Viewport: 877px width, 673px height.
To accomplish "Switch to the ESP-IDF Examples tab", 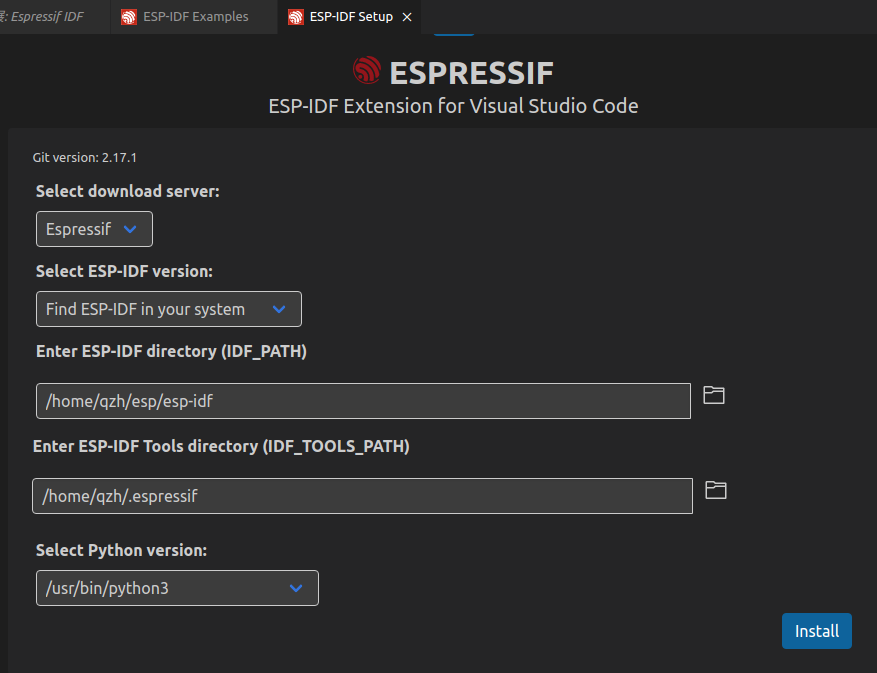I will [x=194, y=17].
